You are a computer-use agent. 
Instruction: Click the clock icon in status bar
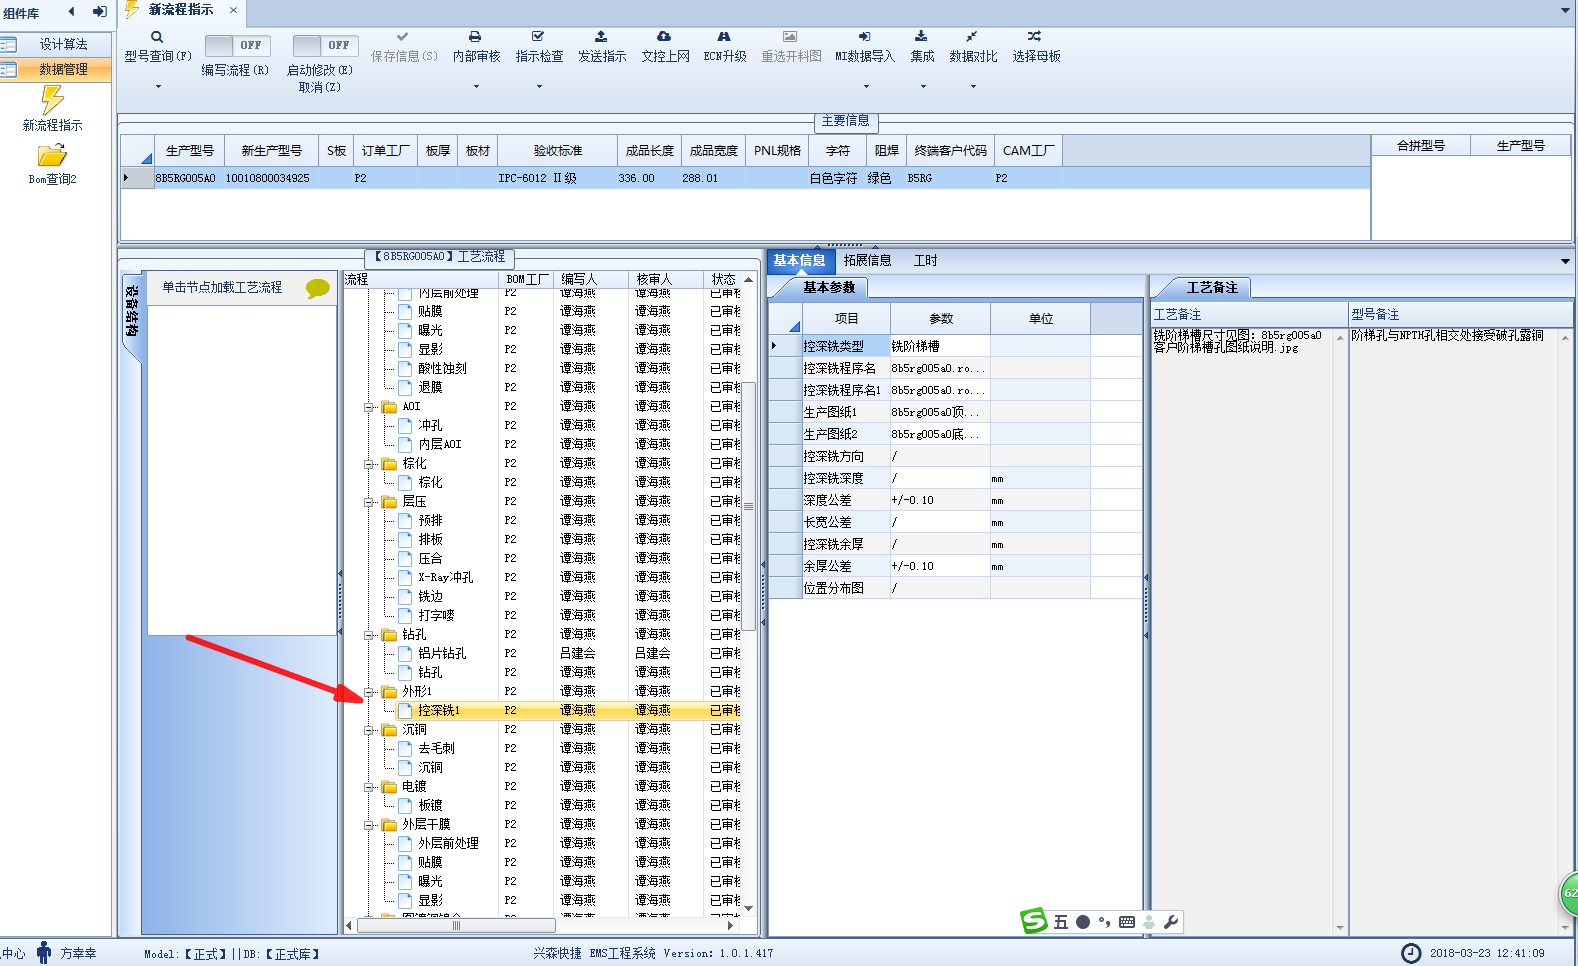tap(1411, 953)
